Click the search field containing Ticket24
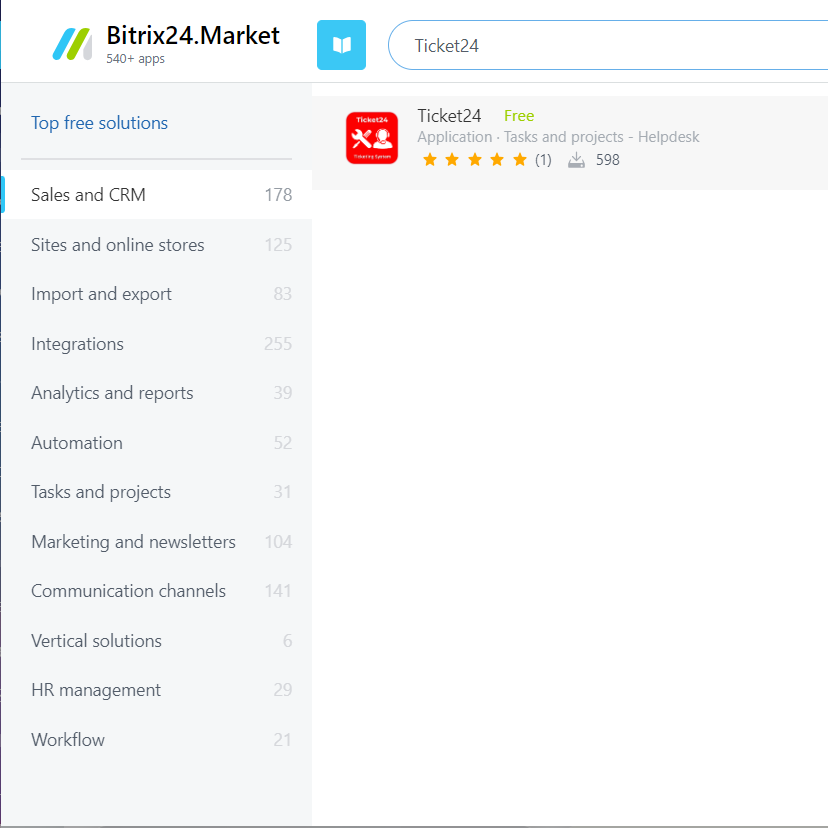The width and height of the screenshot is (828, 828). (600, 46)
